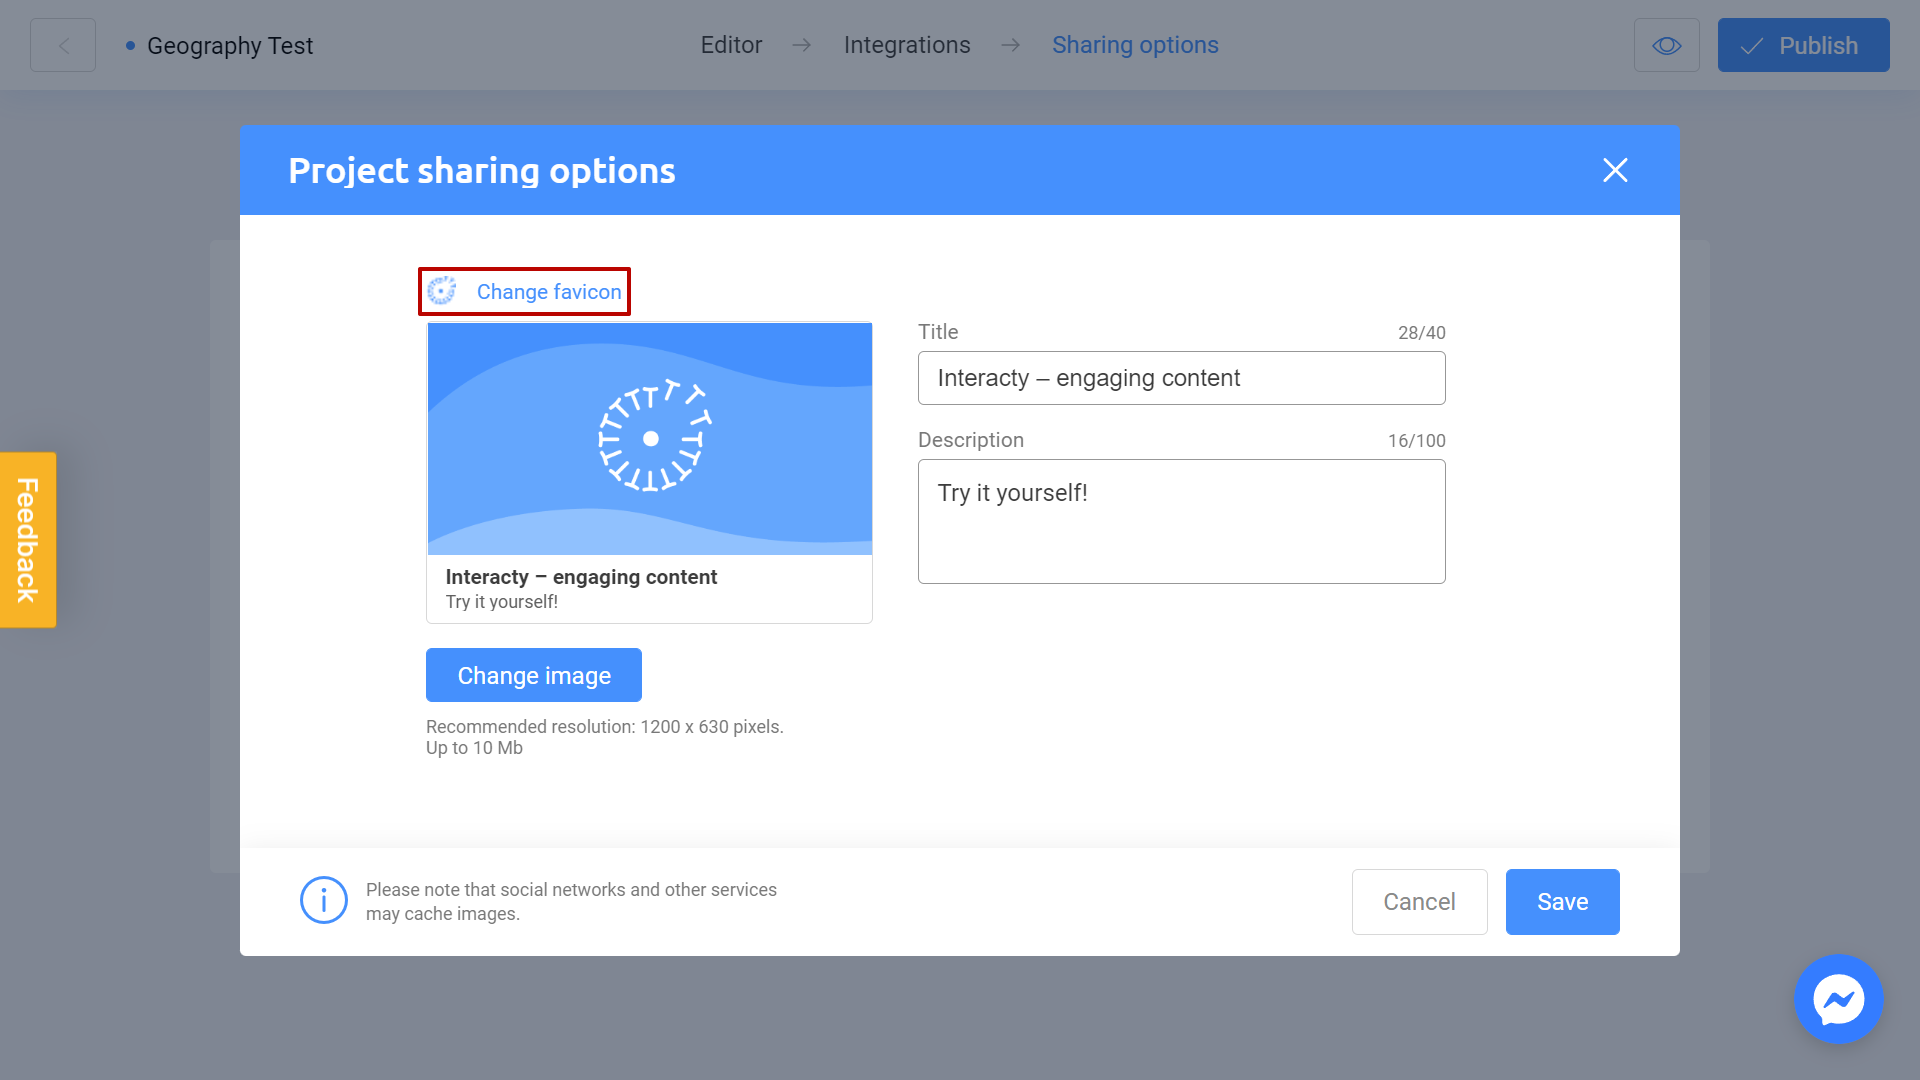Screen dimensions: 1920x1080
Task: Switch to the Integrations step
Action: tap(906, 46)
